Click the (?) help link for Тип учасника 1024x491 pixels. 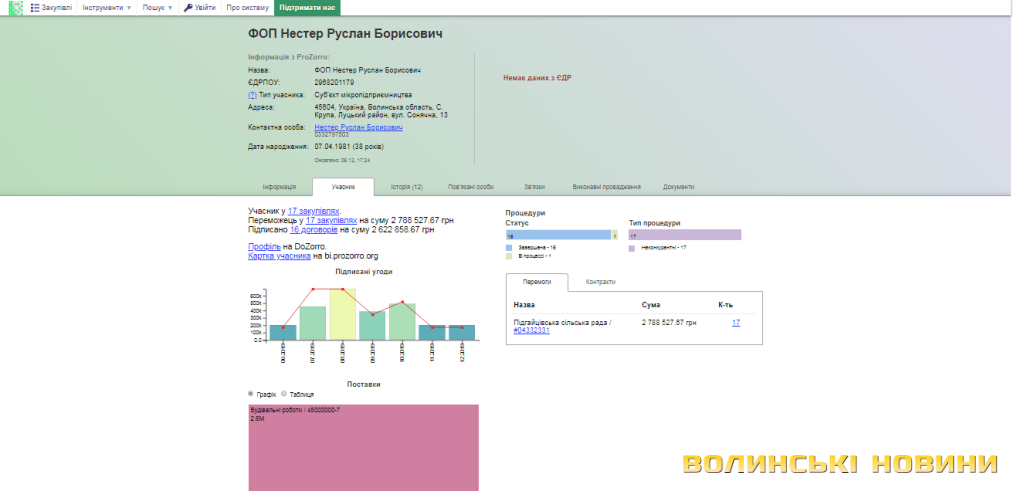click(x=252, y=95)
